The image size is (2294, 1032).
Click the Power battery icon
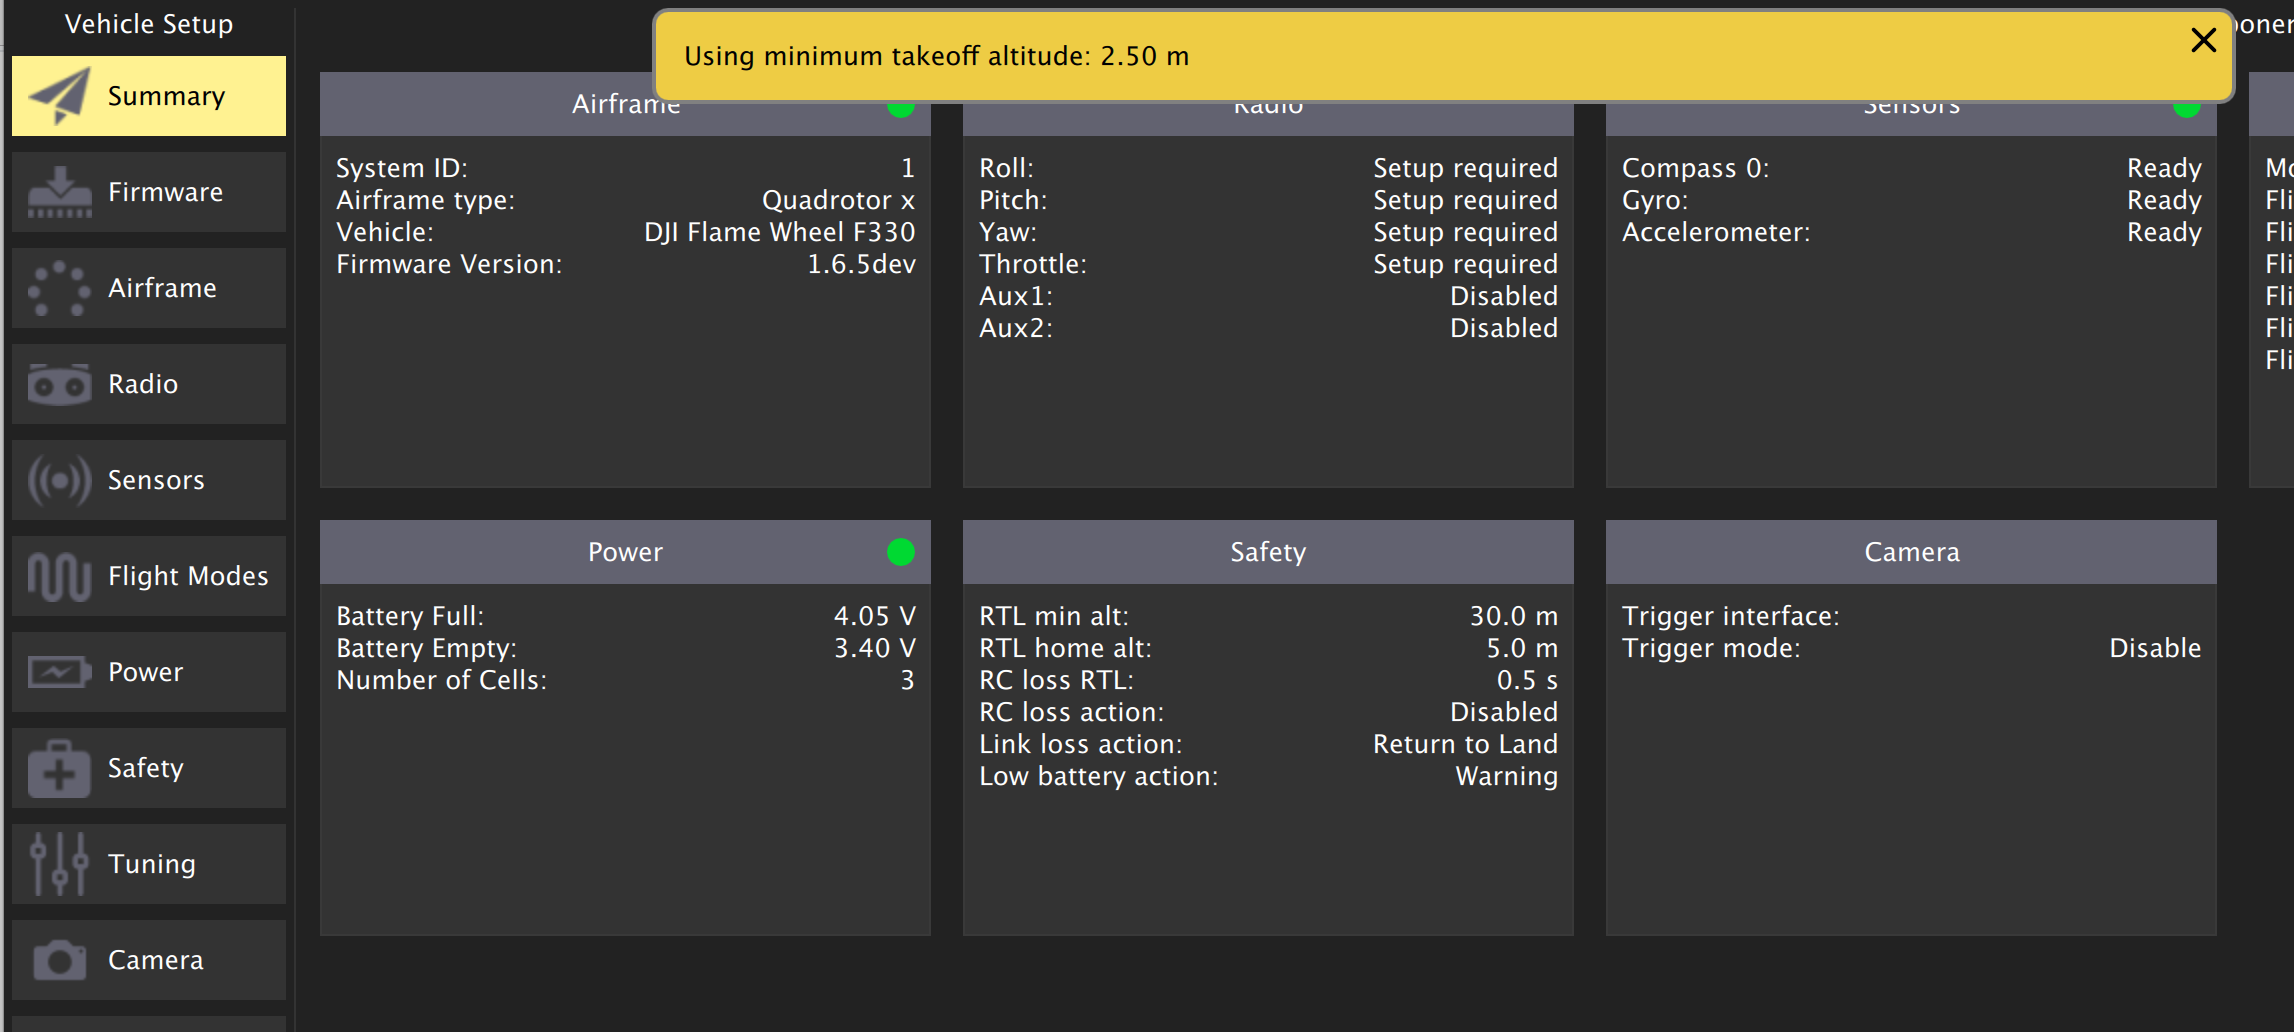coord(60,672)
